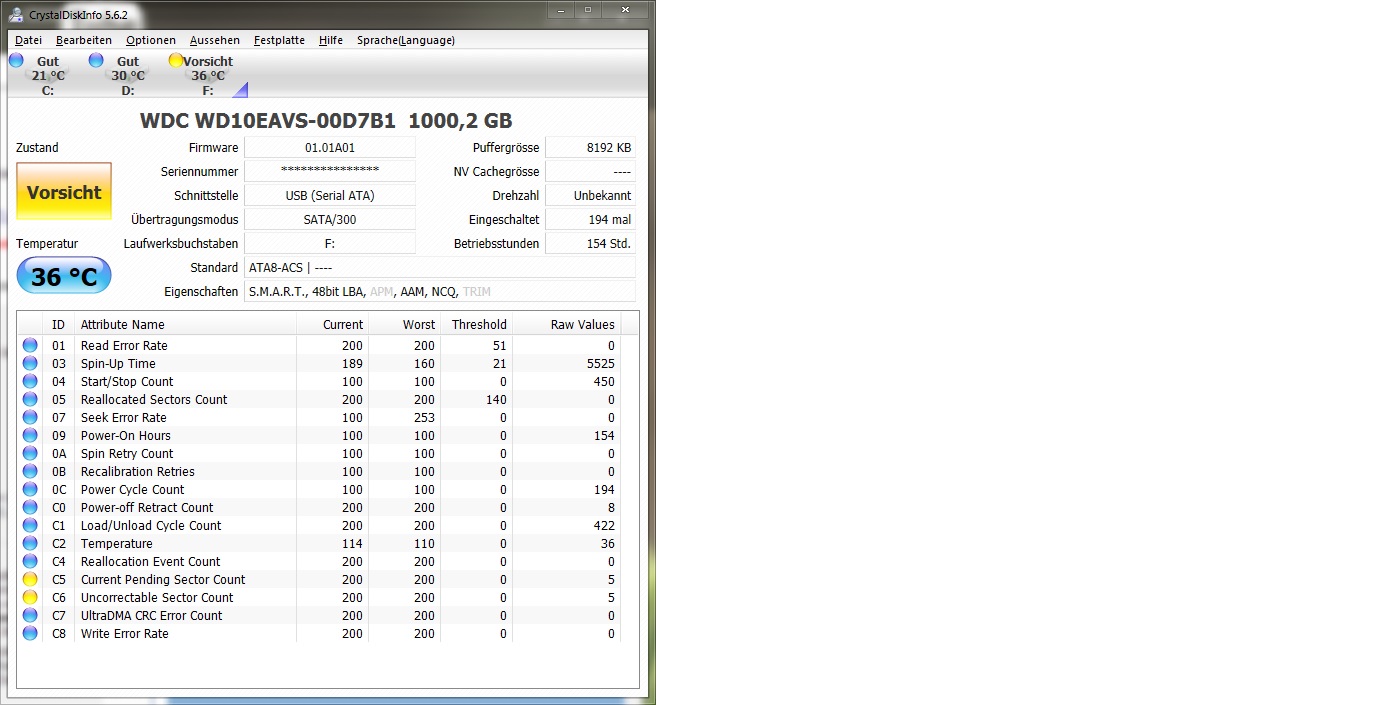Click the Übertragungsmodus field SATA/300
1392x705 pixels.
[330, 220]
